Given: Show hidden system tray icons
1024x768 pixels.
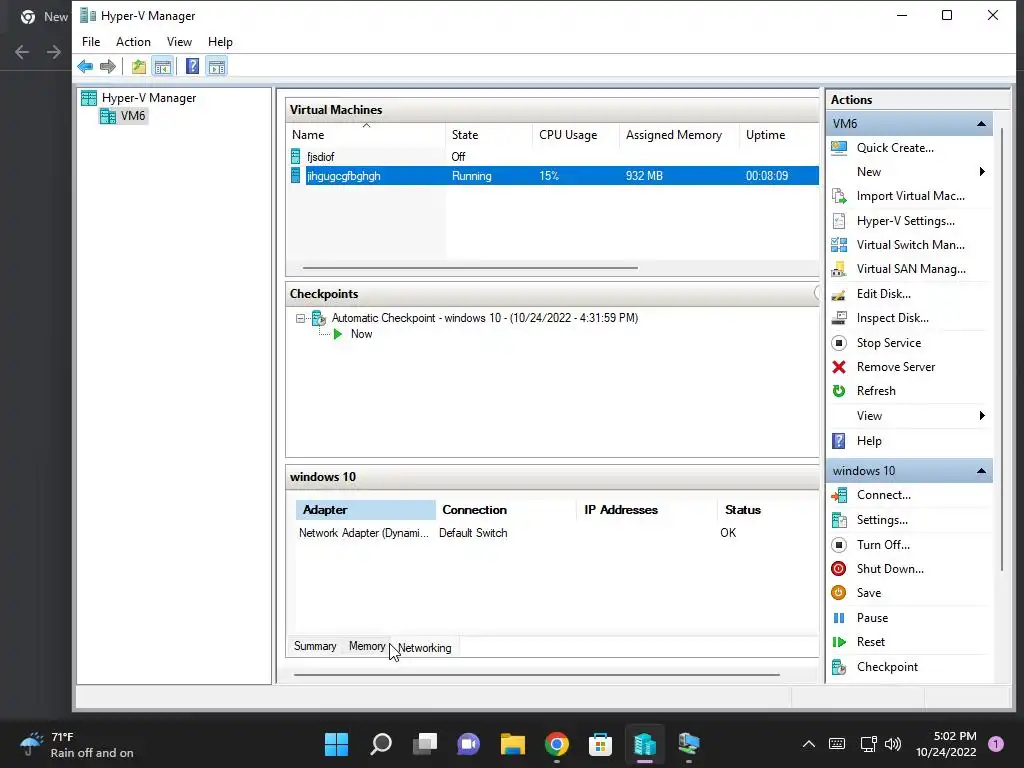Looking at the screenshot, I should tap(808, 744).
